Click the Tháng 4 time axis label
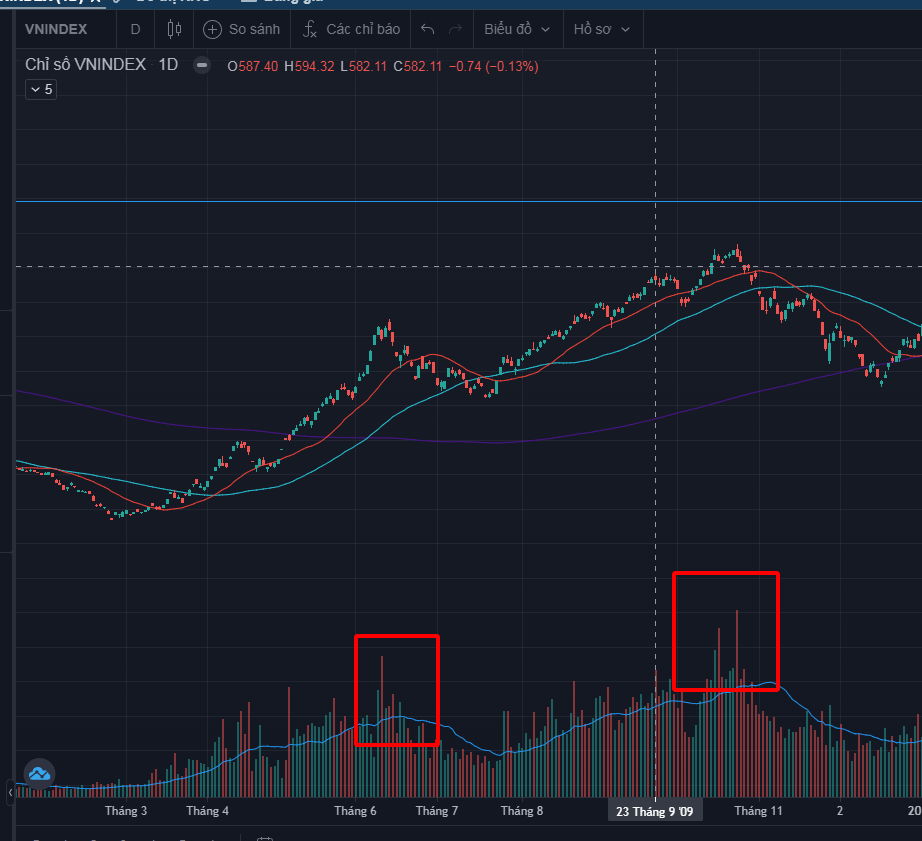This screenshot has height=841, width=922. click(208, 811)
